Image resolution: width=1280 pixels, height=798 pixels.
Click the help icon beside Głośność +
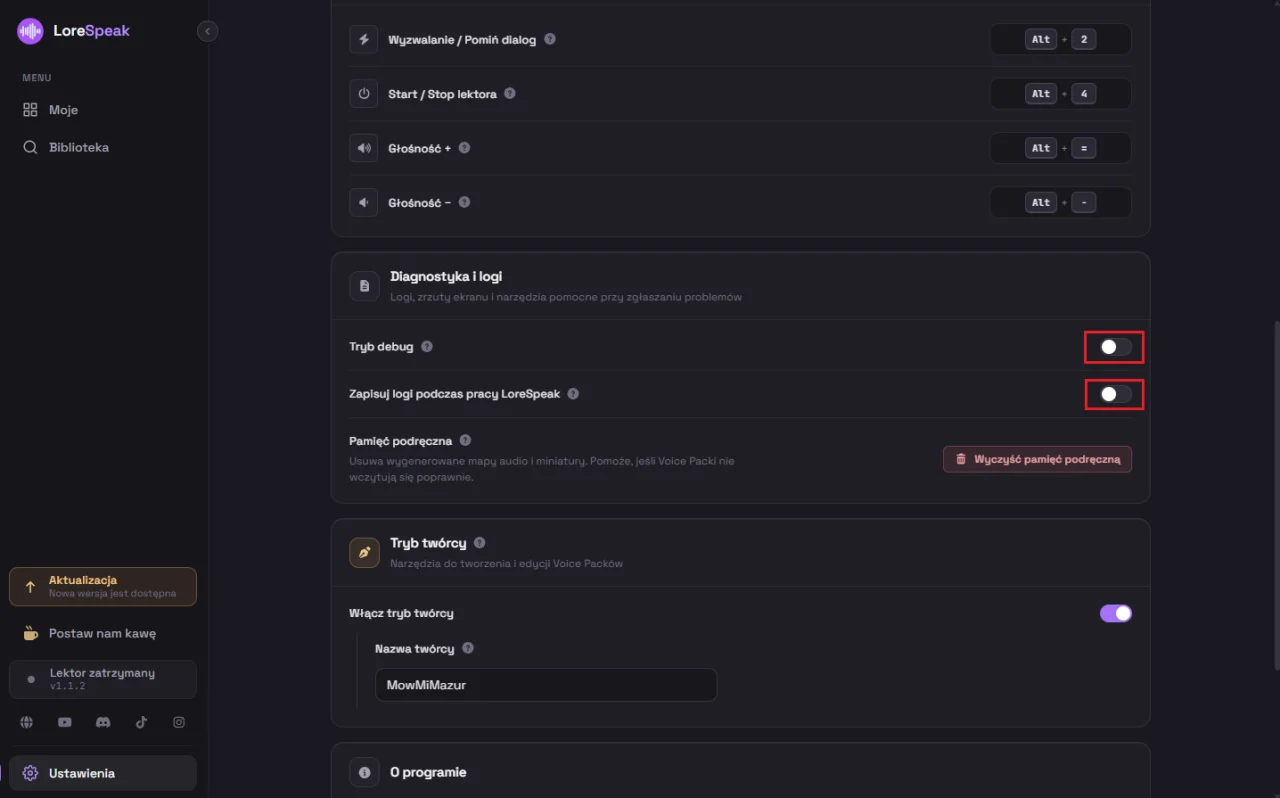click(464, 148)
